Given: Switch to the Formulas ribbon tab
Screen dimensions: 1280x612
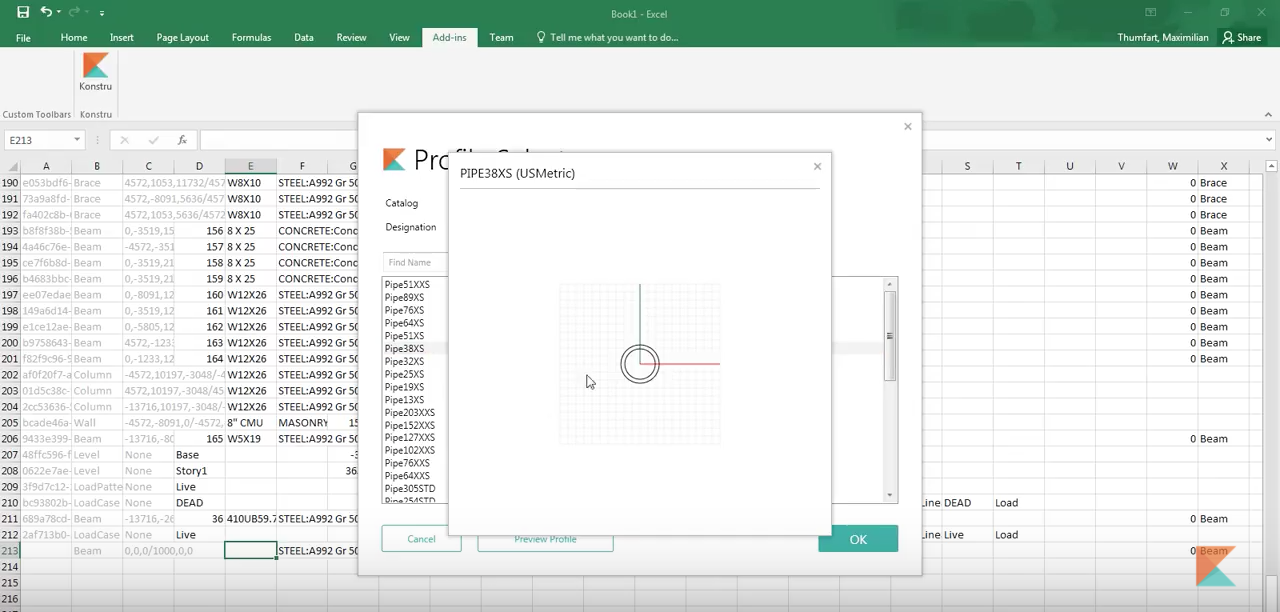Looking at the screenshot, I should pyautogui.click(x=251, y=37).
